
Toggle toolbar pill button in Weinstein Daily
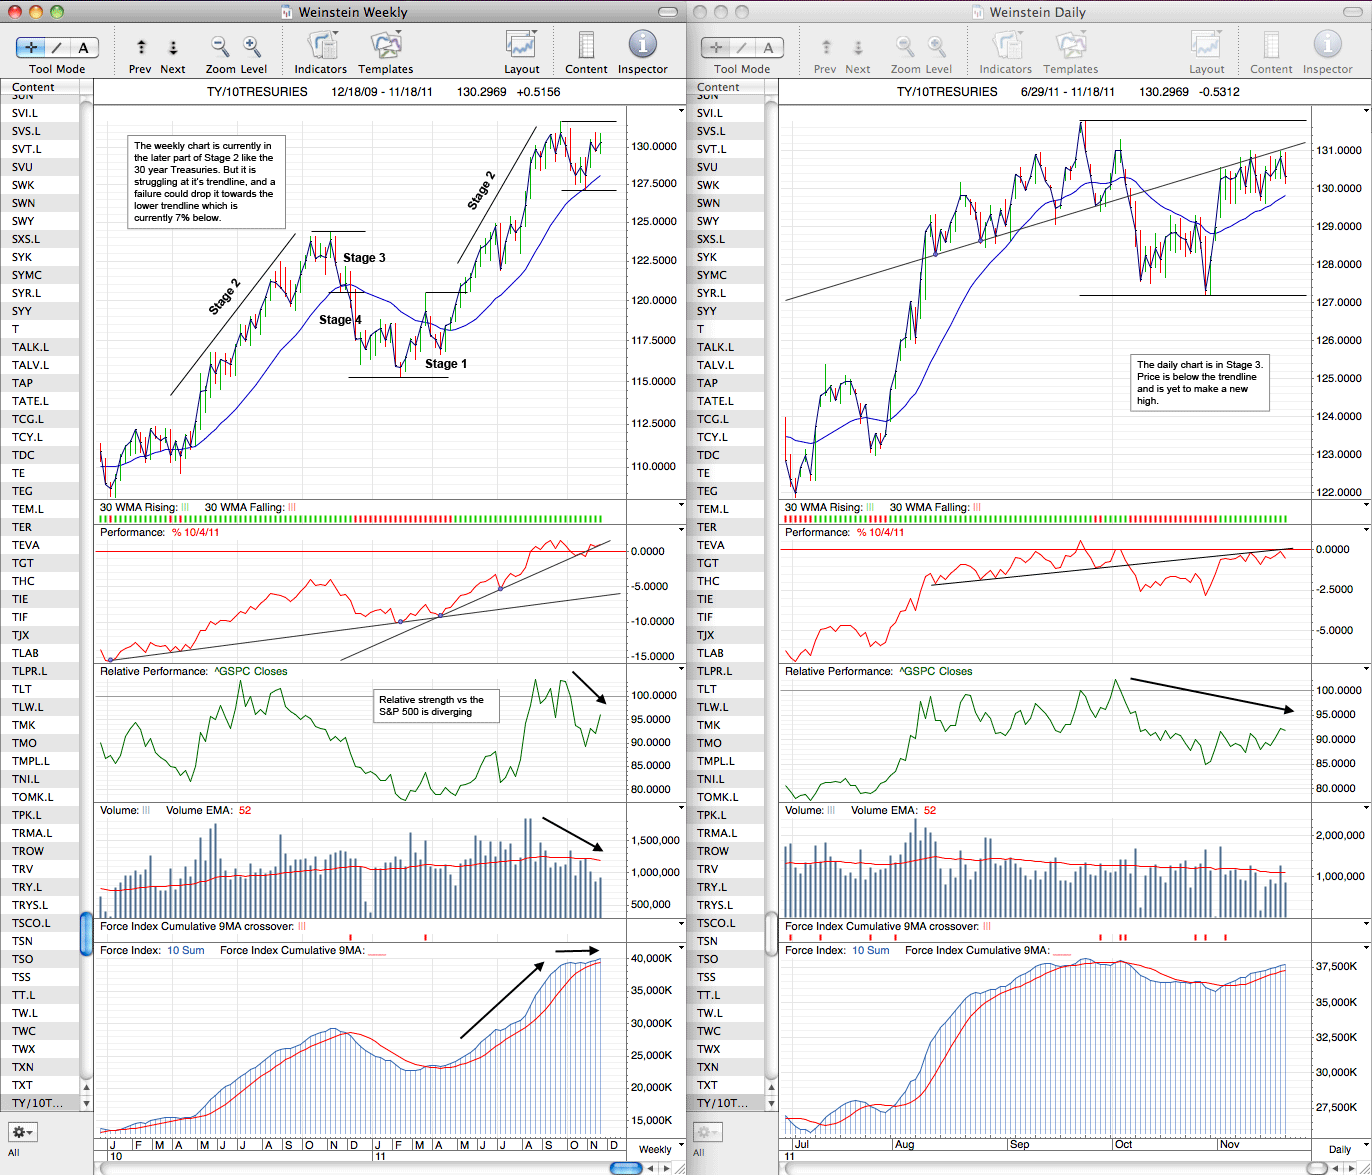[1354, 12]
